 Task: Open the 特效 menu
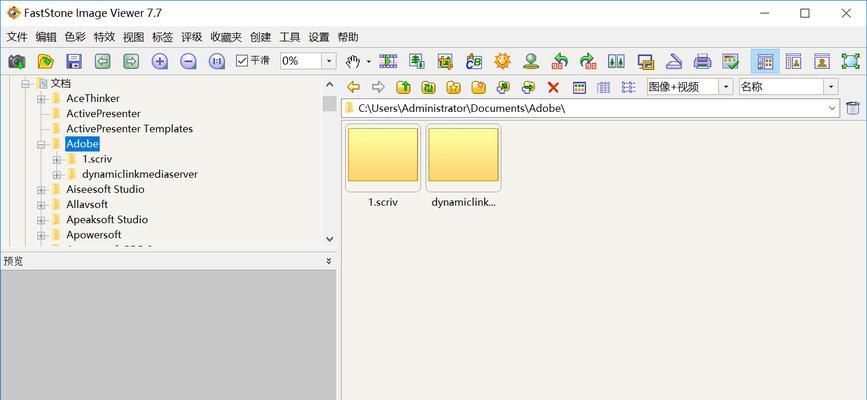[105, 38]
